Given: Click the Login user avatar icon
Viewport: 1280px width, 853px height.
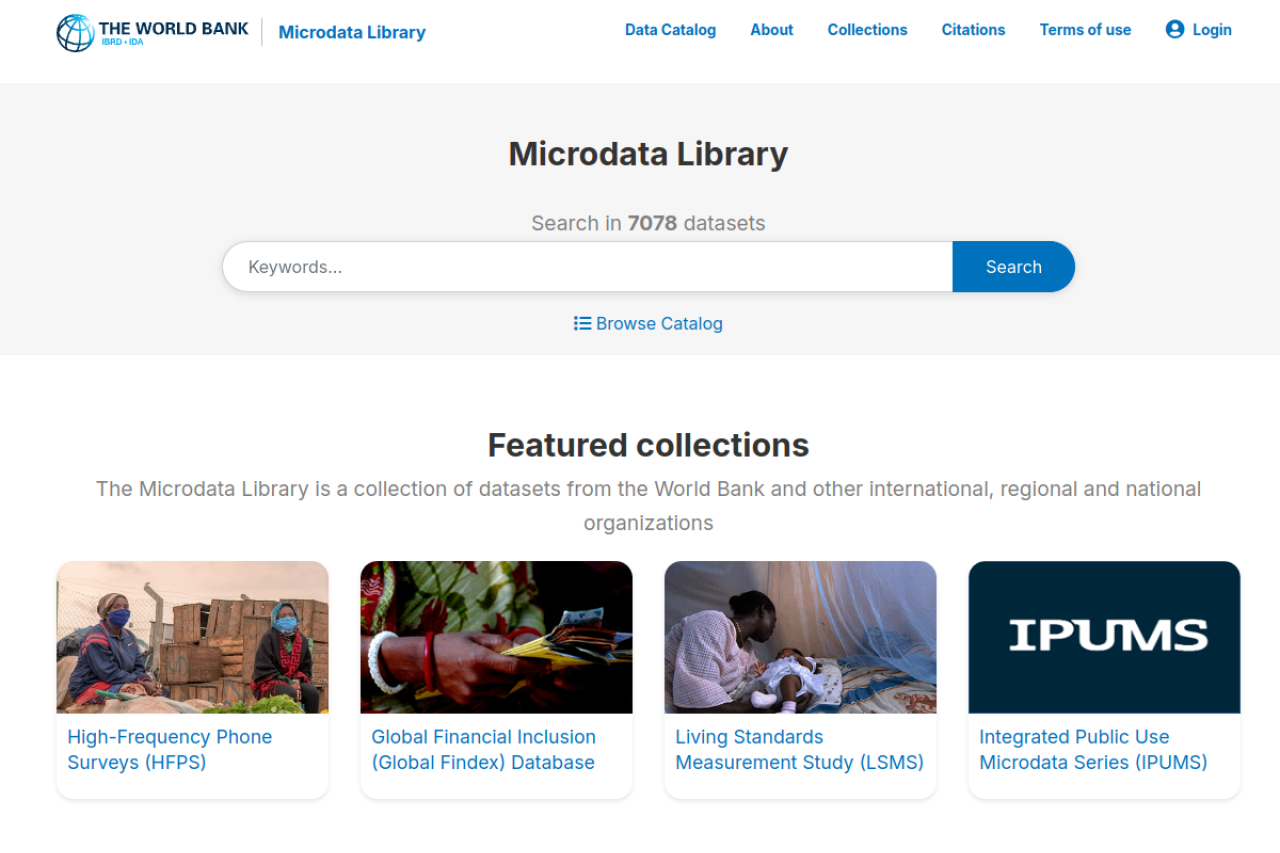Looking at the screenshot, I should pyautogui.click(x=1175, y=29).
